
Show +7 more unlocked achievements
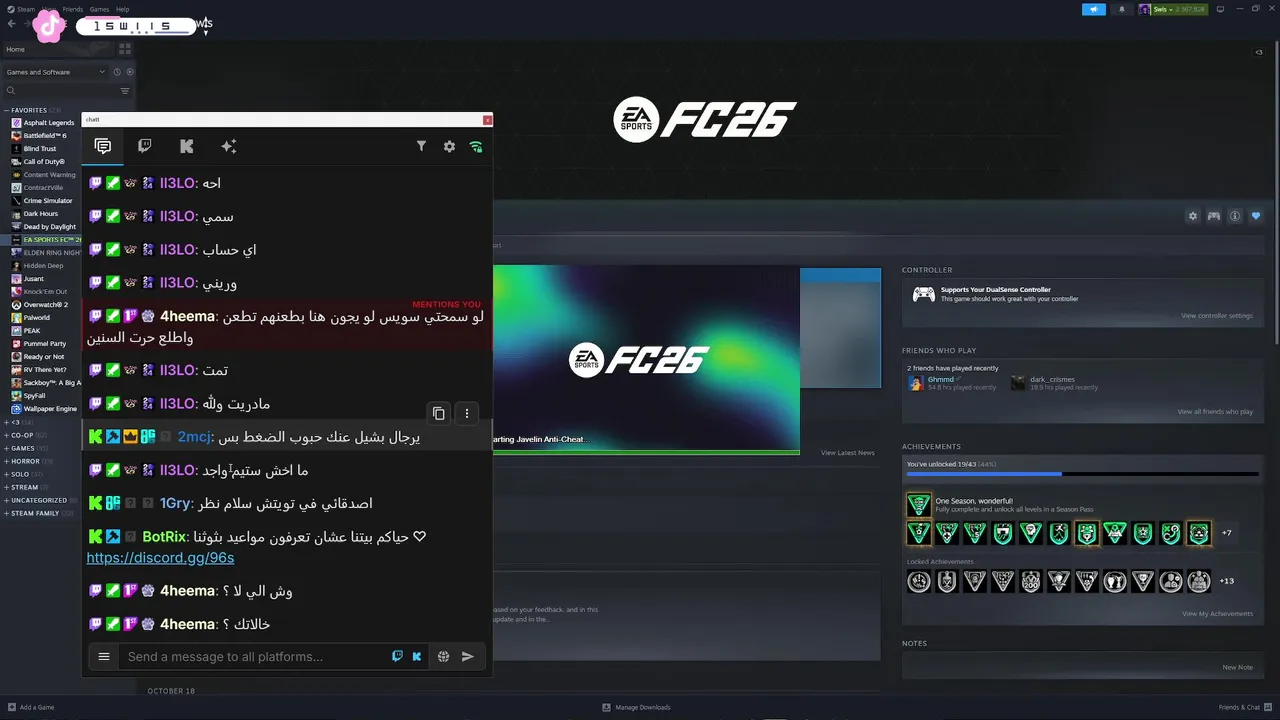1227,533
